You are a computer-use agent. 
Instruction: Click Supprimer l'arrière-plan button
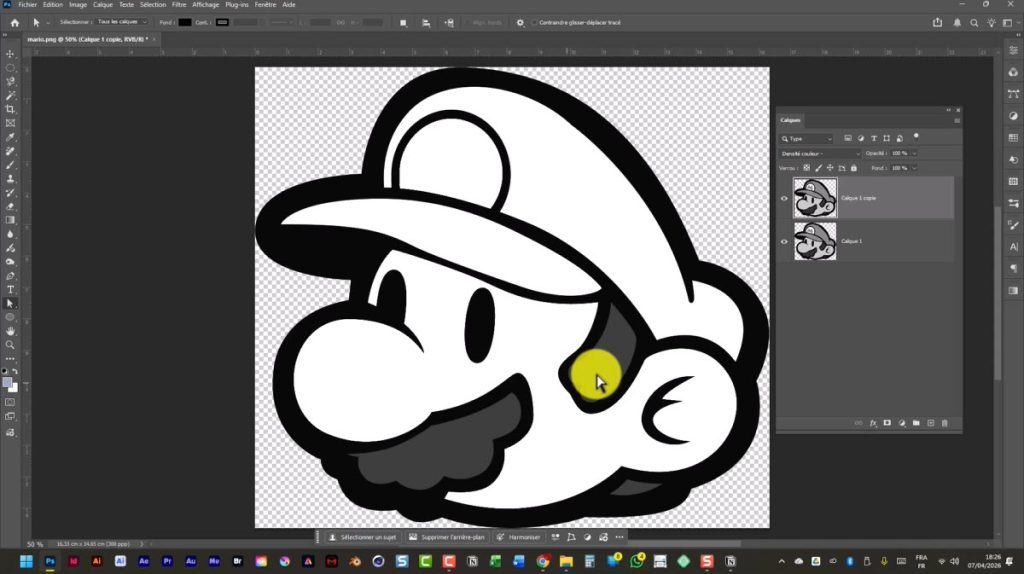click(447, 537)
